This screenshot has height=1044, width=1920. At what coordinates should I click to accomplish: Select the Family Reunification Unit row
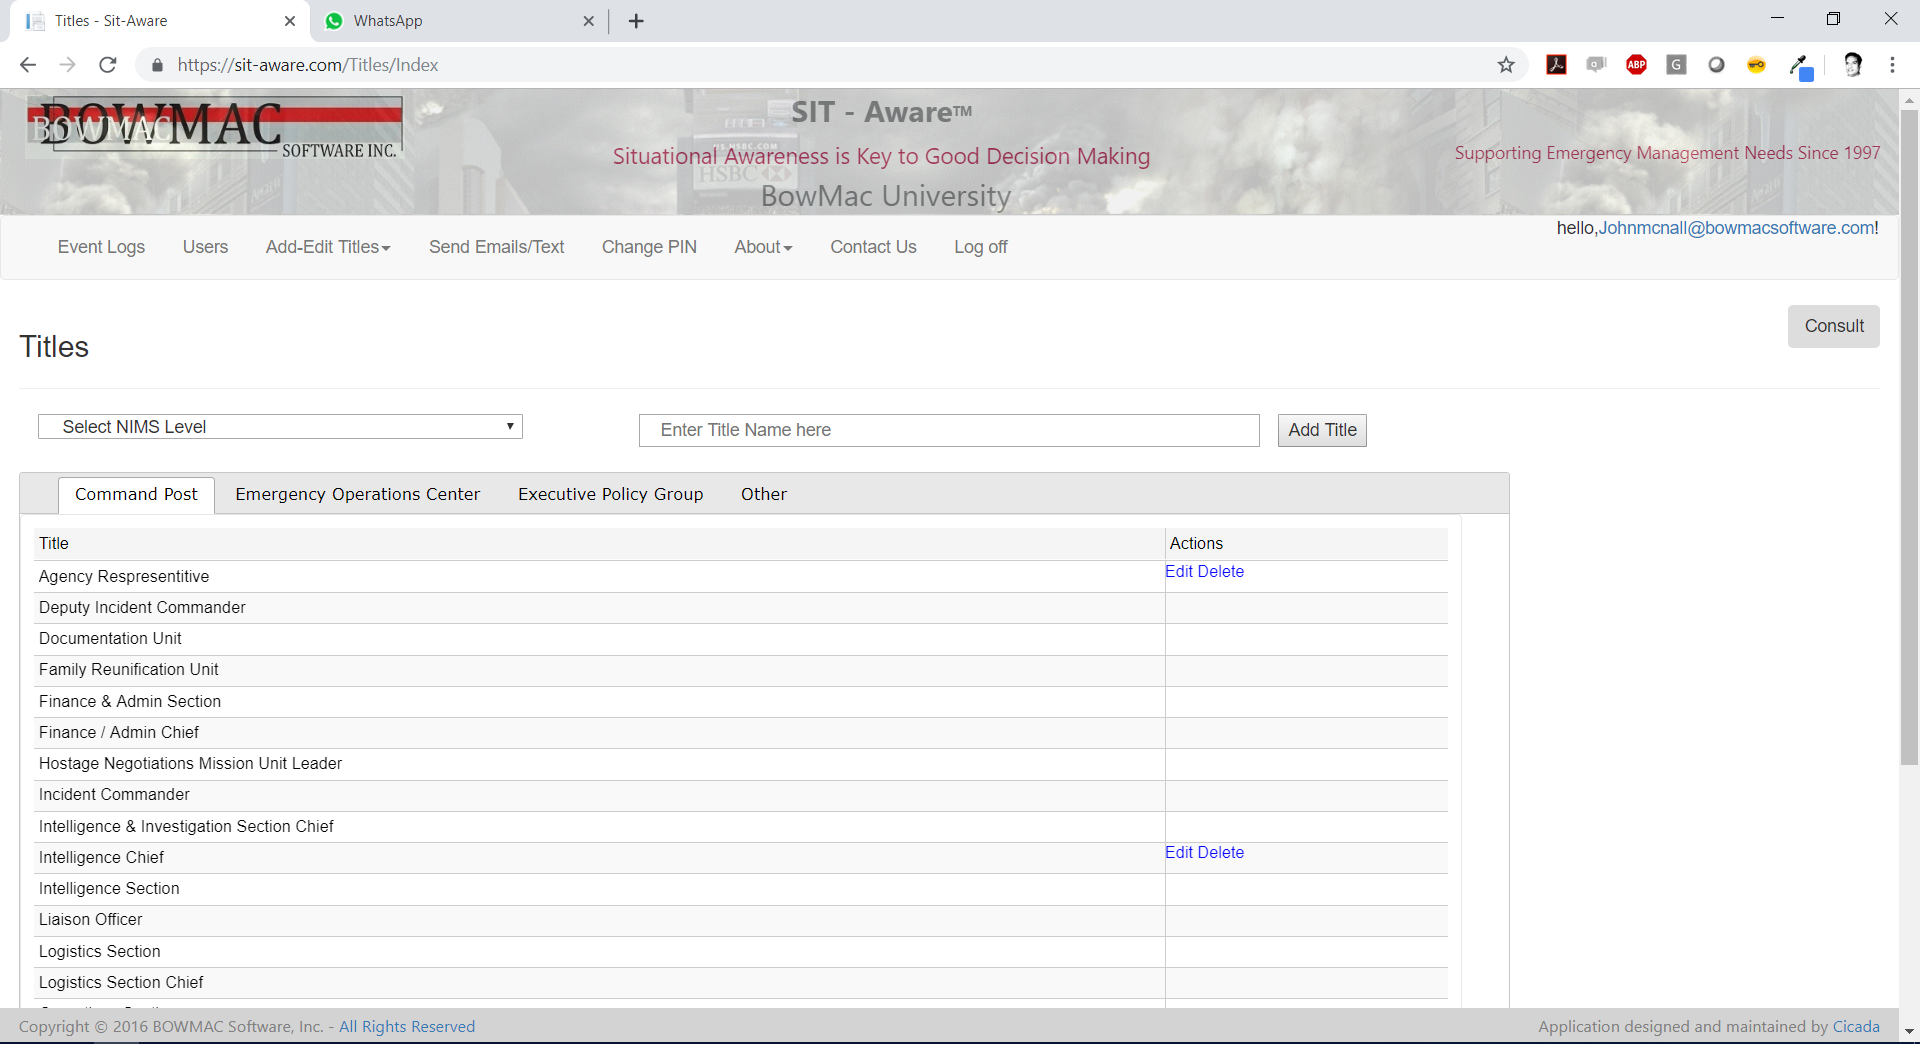741,670
